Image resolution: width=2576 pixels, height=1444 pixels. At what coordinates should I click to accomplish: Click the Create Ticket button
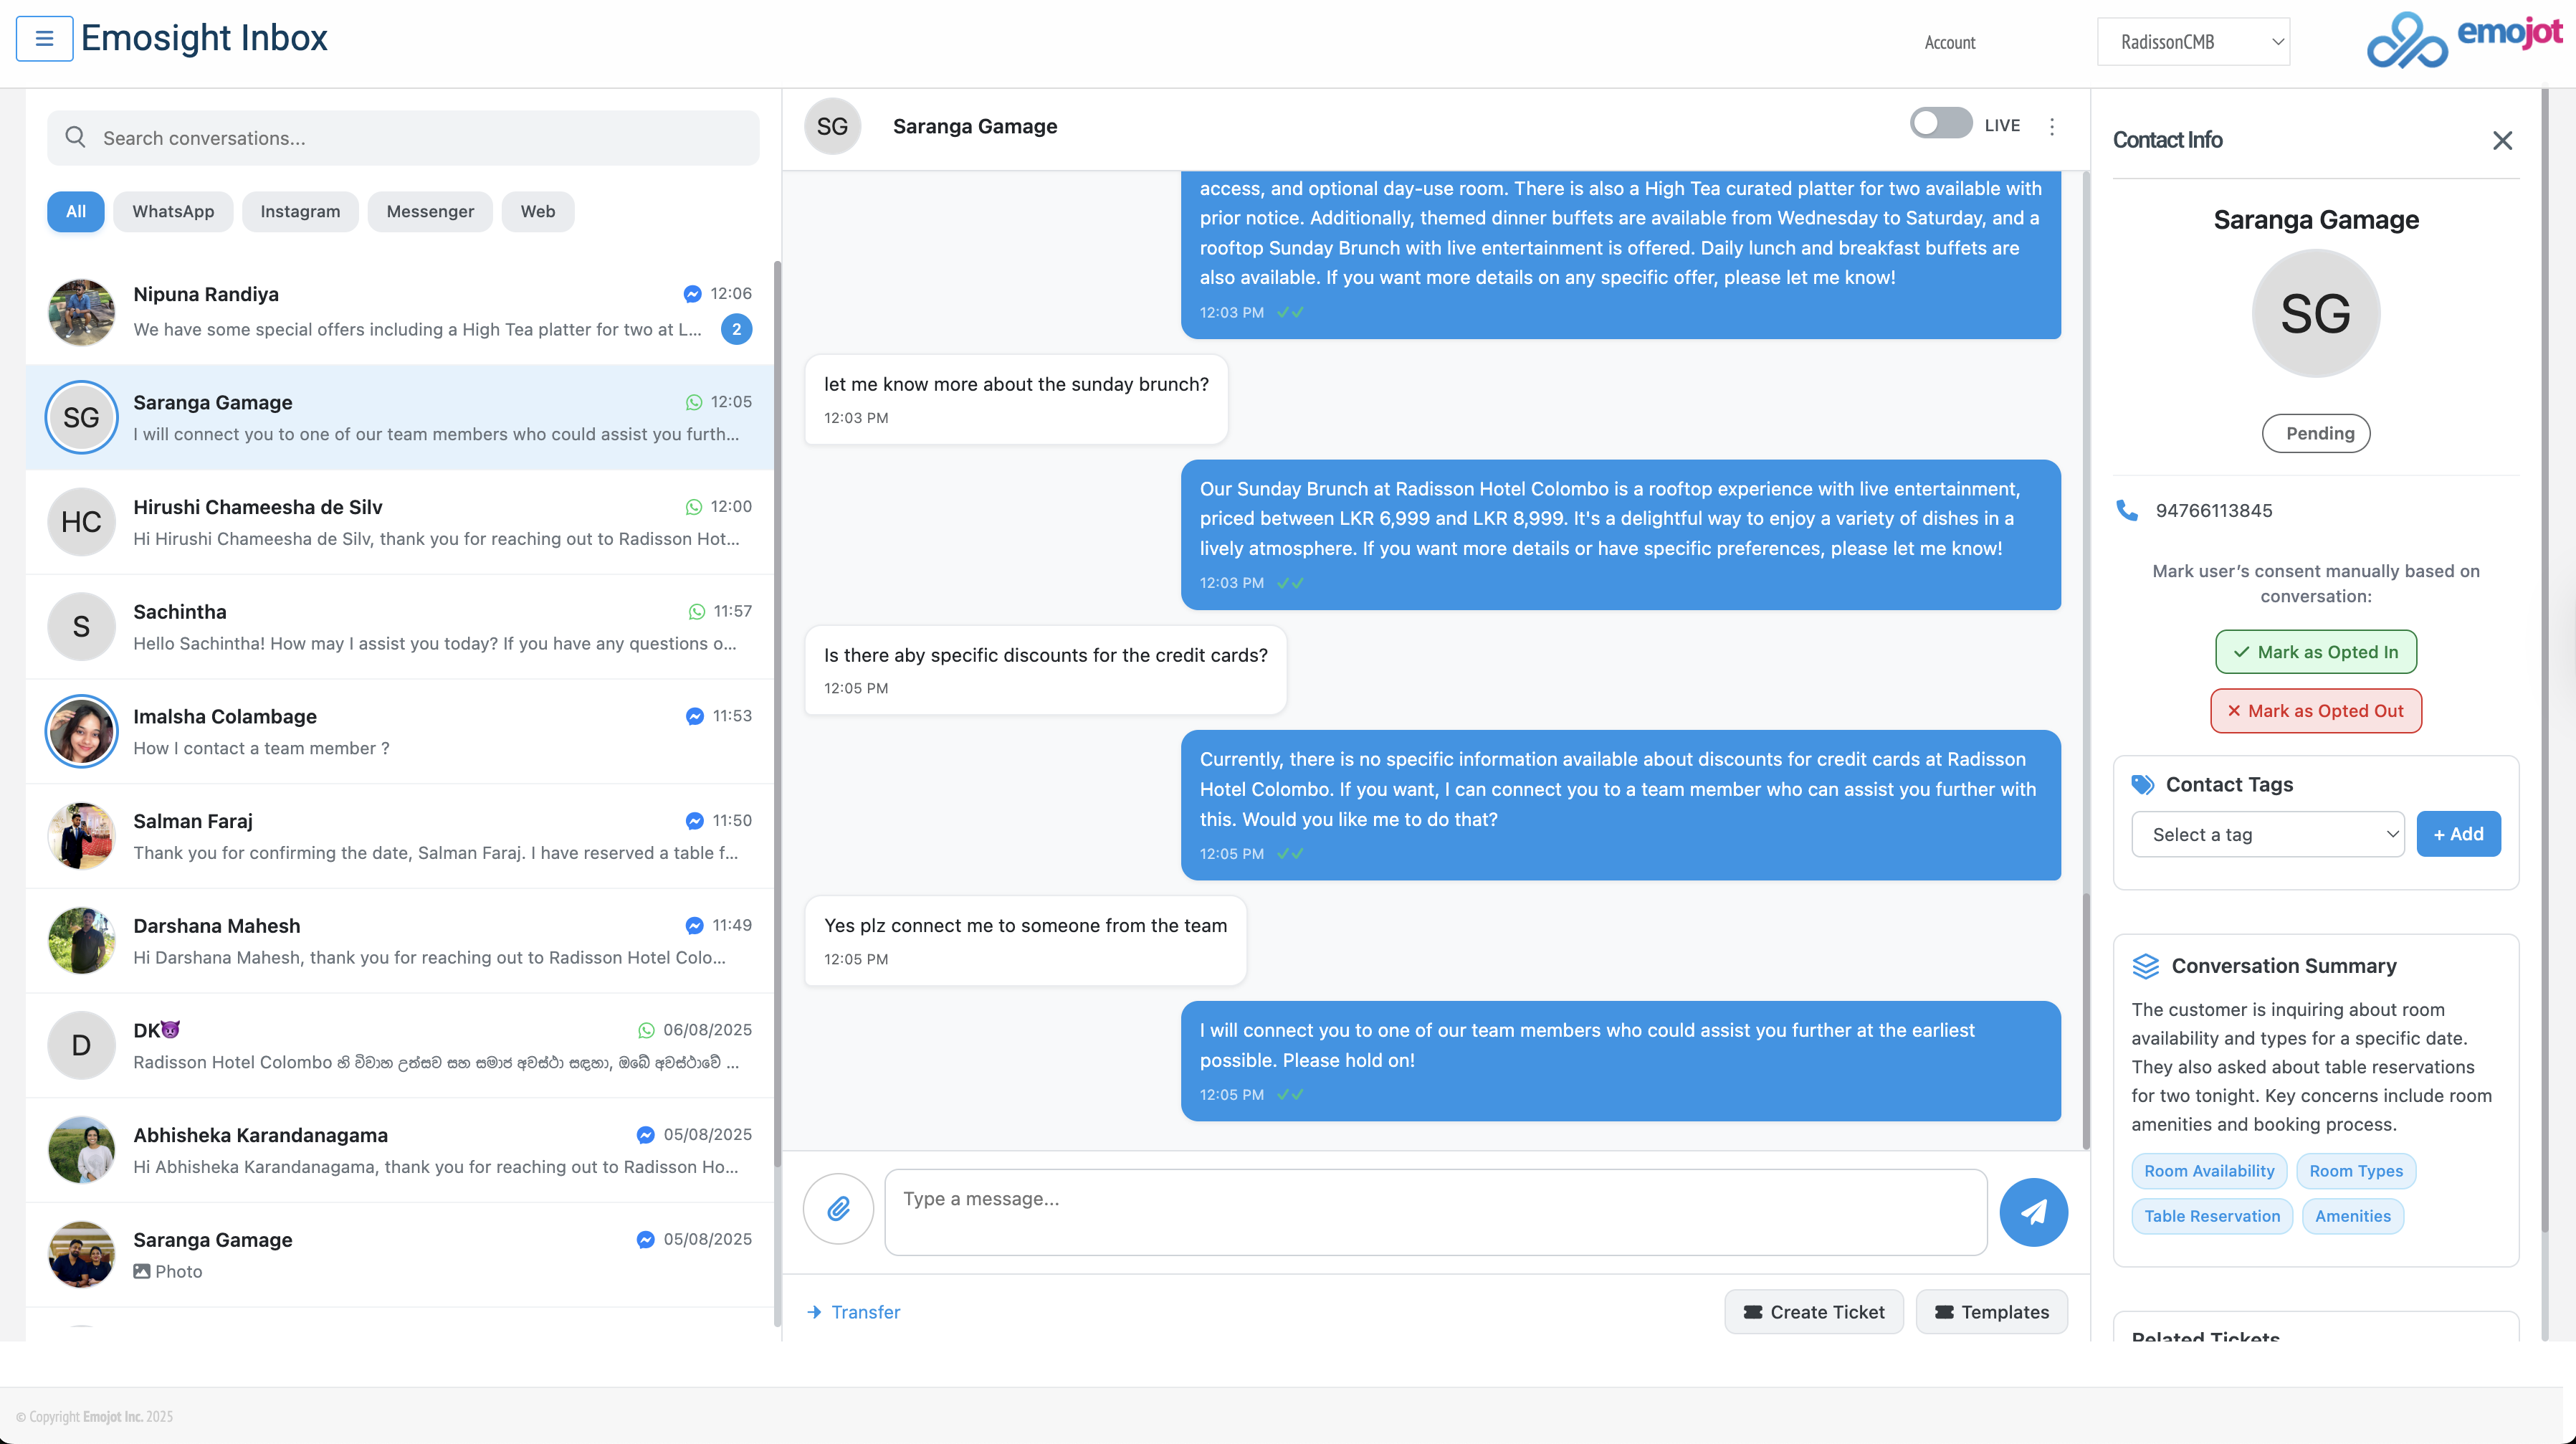[x=1813, y=1311]
